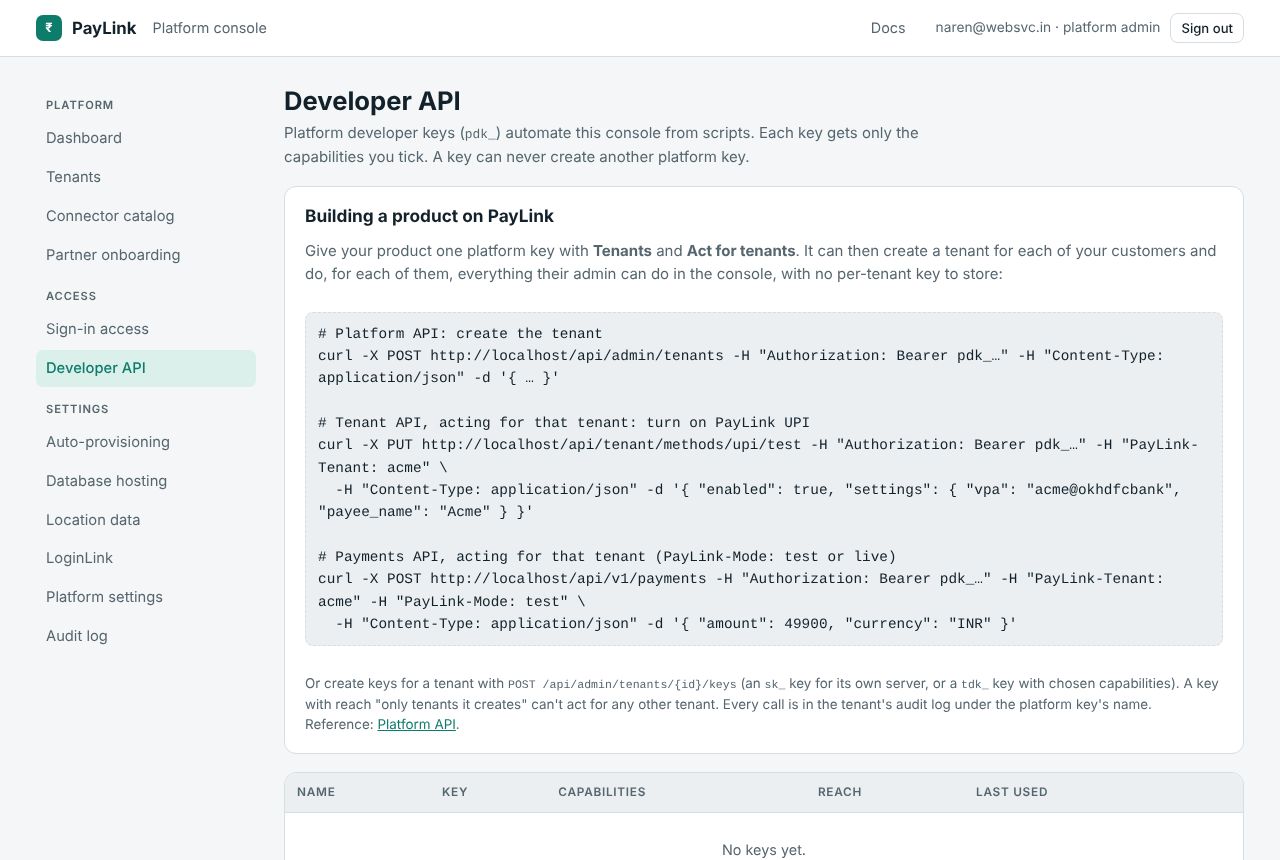This screenshot has width=1280, height=860.
Task: Click the 'POST /api/admin/tenants/{id}/keys' code text
Action: pyautogui.click(x=622, y=684)
